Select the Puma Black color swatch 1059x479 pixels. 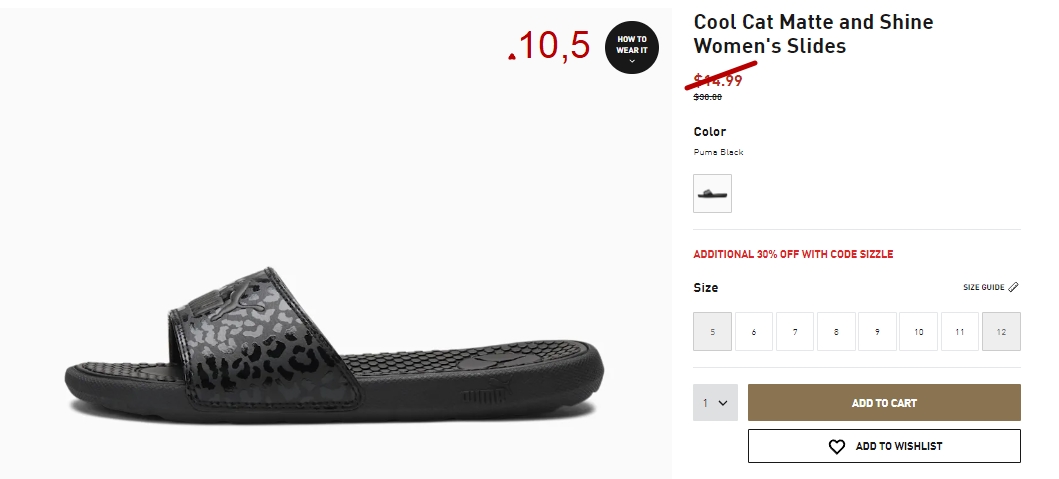(x=712, y=193)
